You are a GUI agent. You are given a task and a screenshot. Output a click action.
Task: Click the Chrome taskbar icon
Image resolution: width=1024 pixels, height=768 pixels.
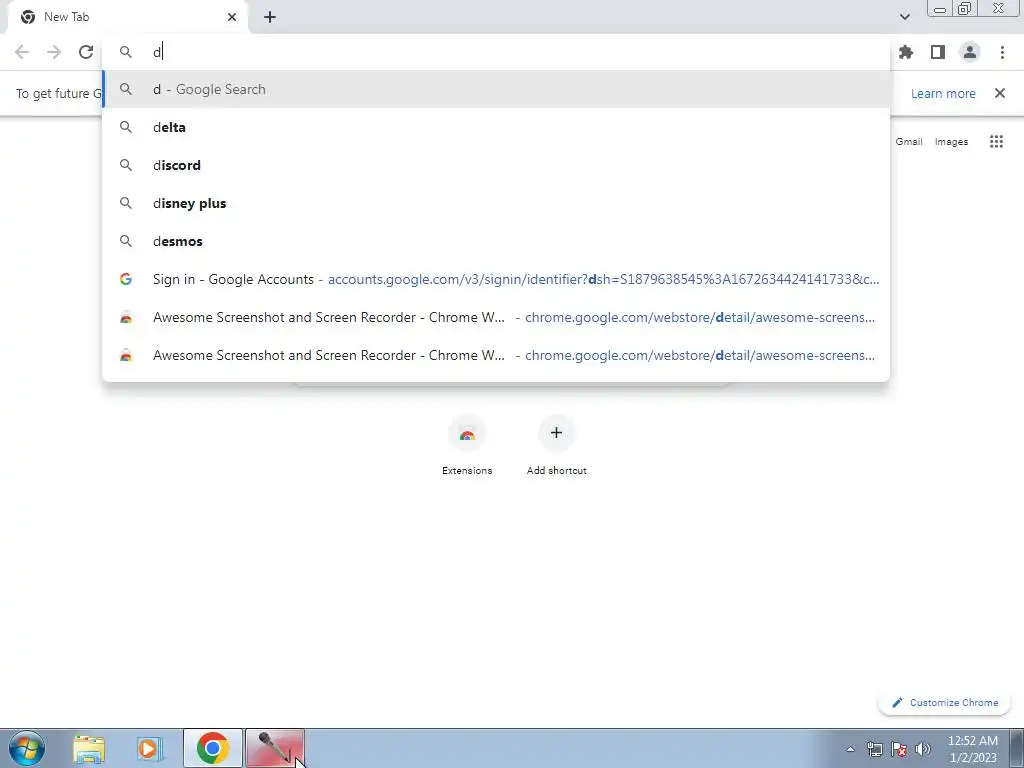212,748
